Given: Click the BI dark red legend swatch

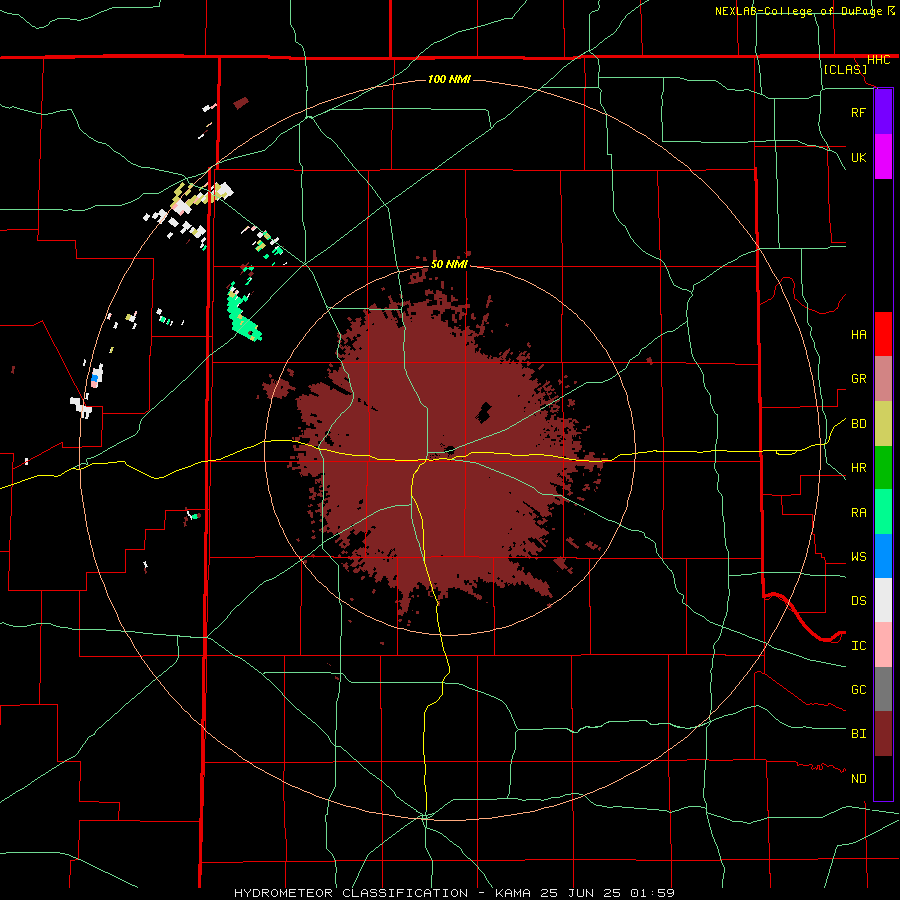Looking at the screenshot, I should (x=883, y=734).
